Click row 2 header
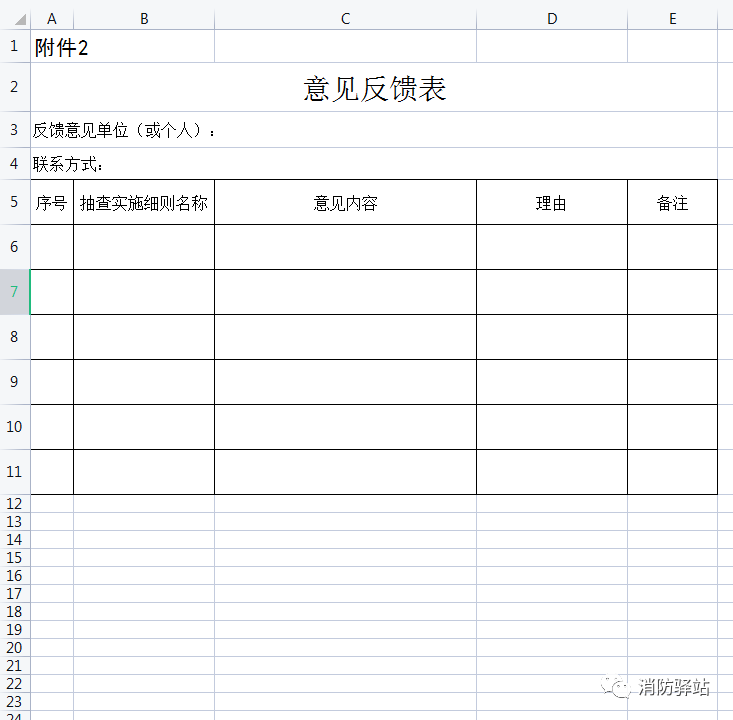The image size is (733, 720). click(x=14, y=87)
